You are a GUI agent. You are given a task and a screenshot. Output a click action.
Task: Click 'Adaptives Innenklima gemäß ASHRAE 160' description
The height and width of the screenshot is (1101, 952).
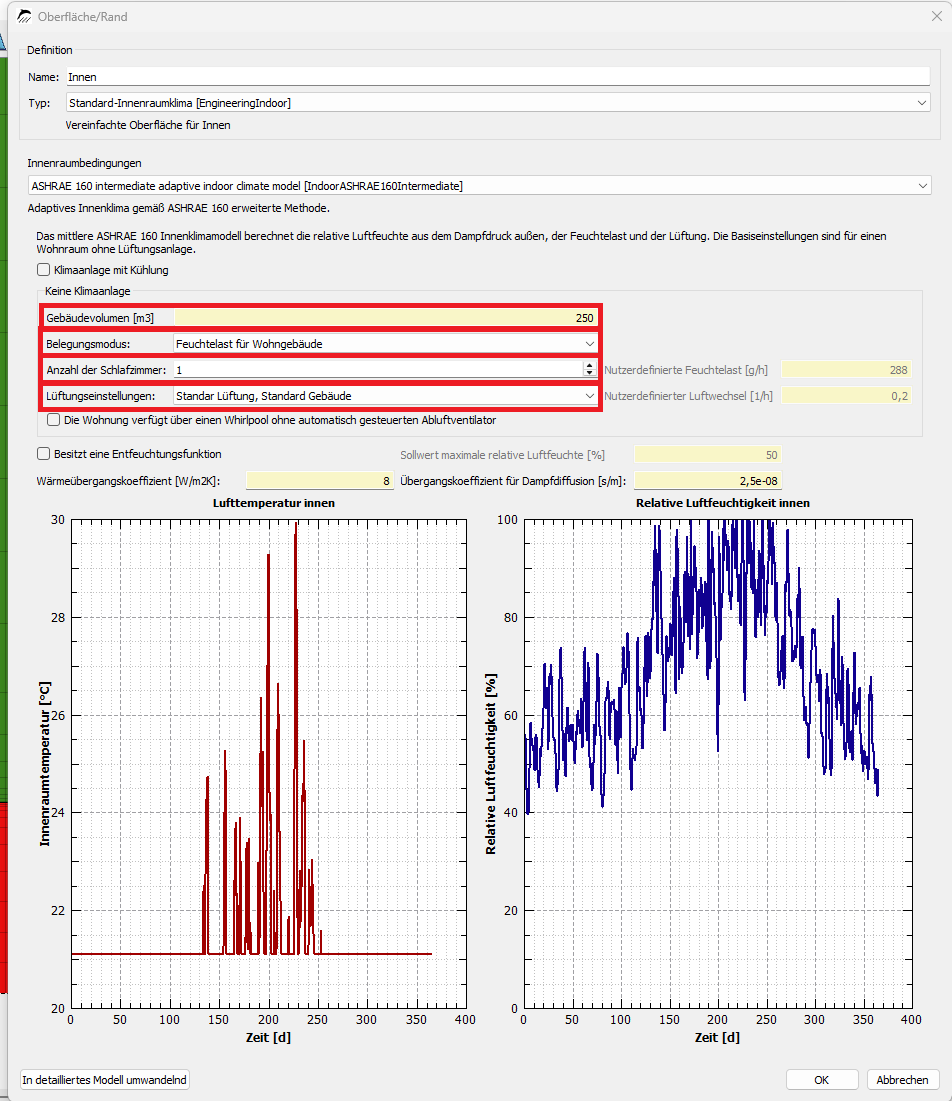[x=178, y=208]
